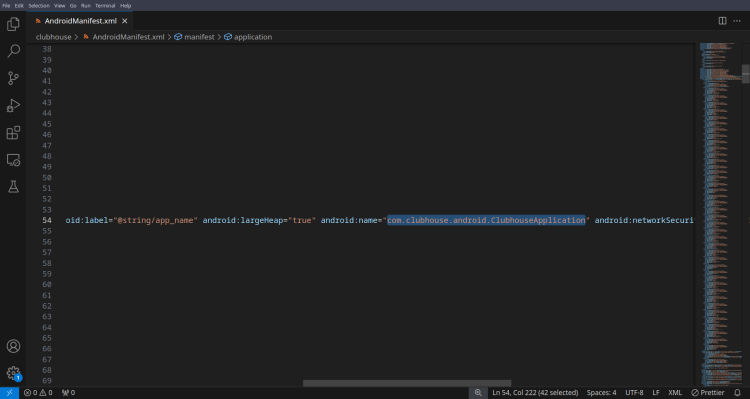
Task: Open the Extensions view
Action: pyautogui.click(x=13, y=133)
